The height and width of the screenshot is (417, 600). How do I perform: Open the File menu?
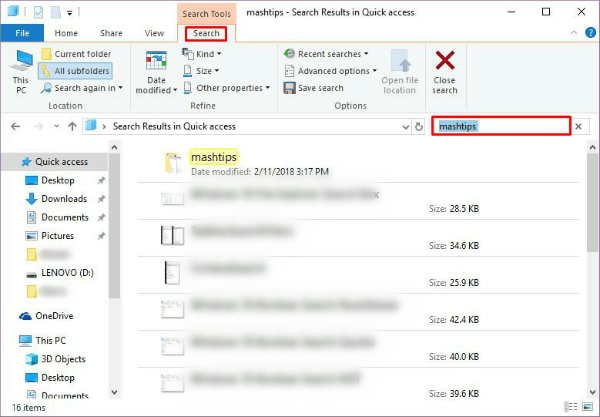[22, 33]
